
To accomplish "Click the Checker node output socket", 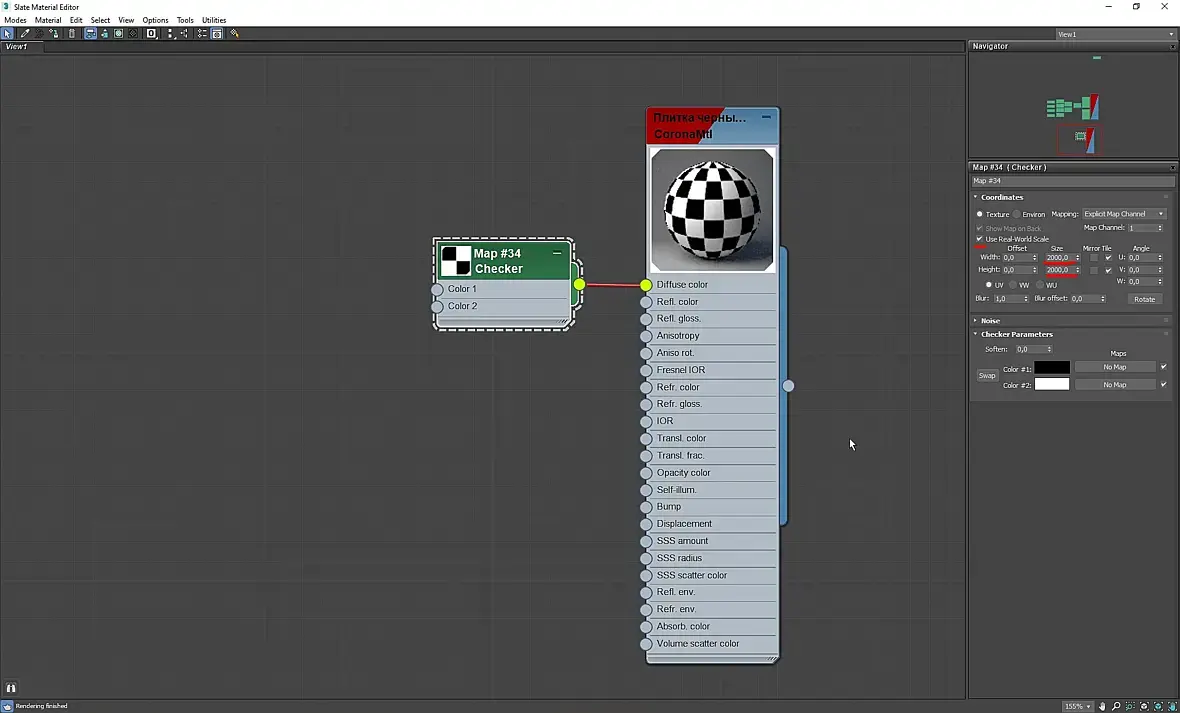I will coord(579,284).
